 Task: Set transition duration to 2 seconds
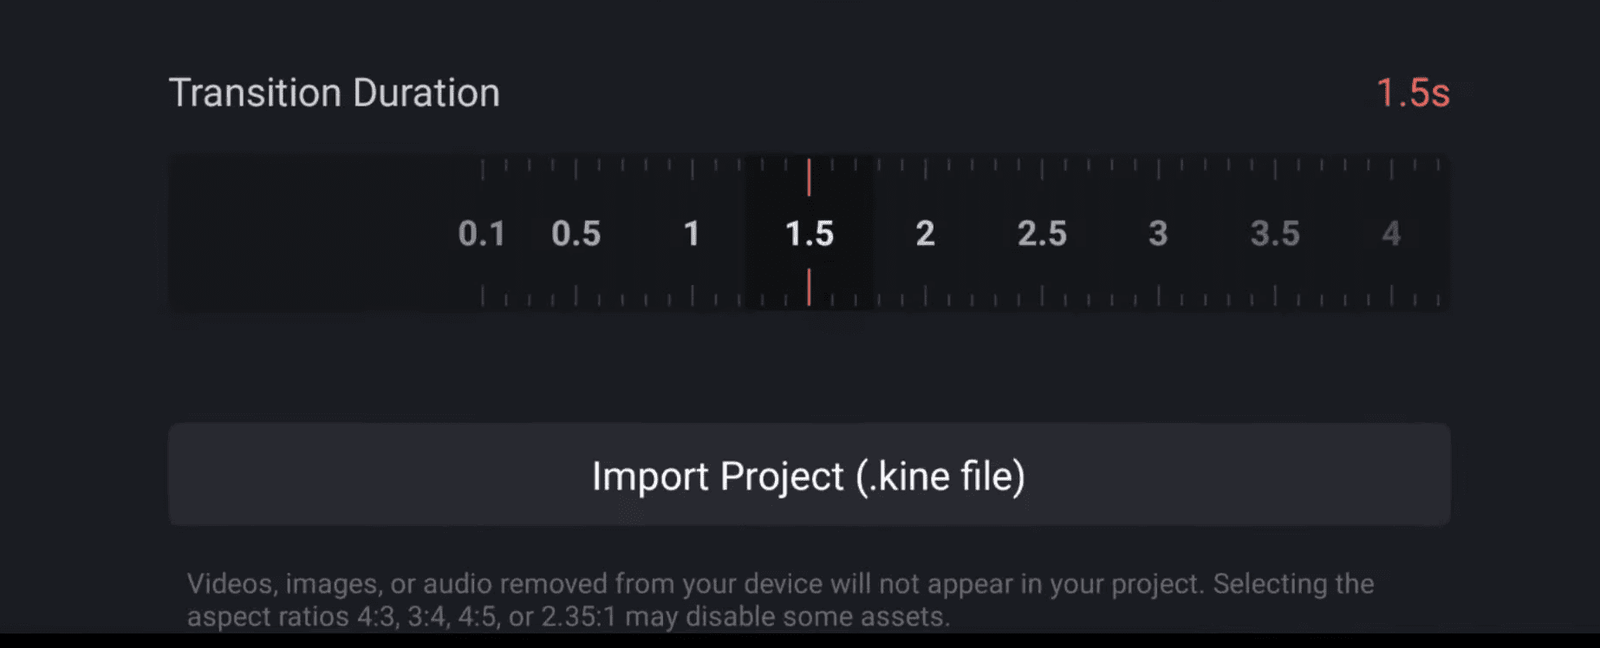pyautogui.click(x=925, y=234)
